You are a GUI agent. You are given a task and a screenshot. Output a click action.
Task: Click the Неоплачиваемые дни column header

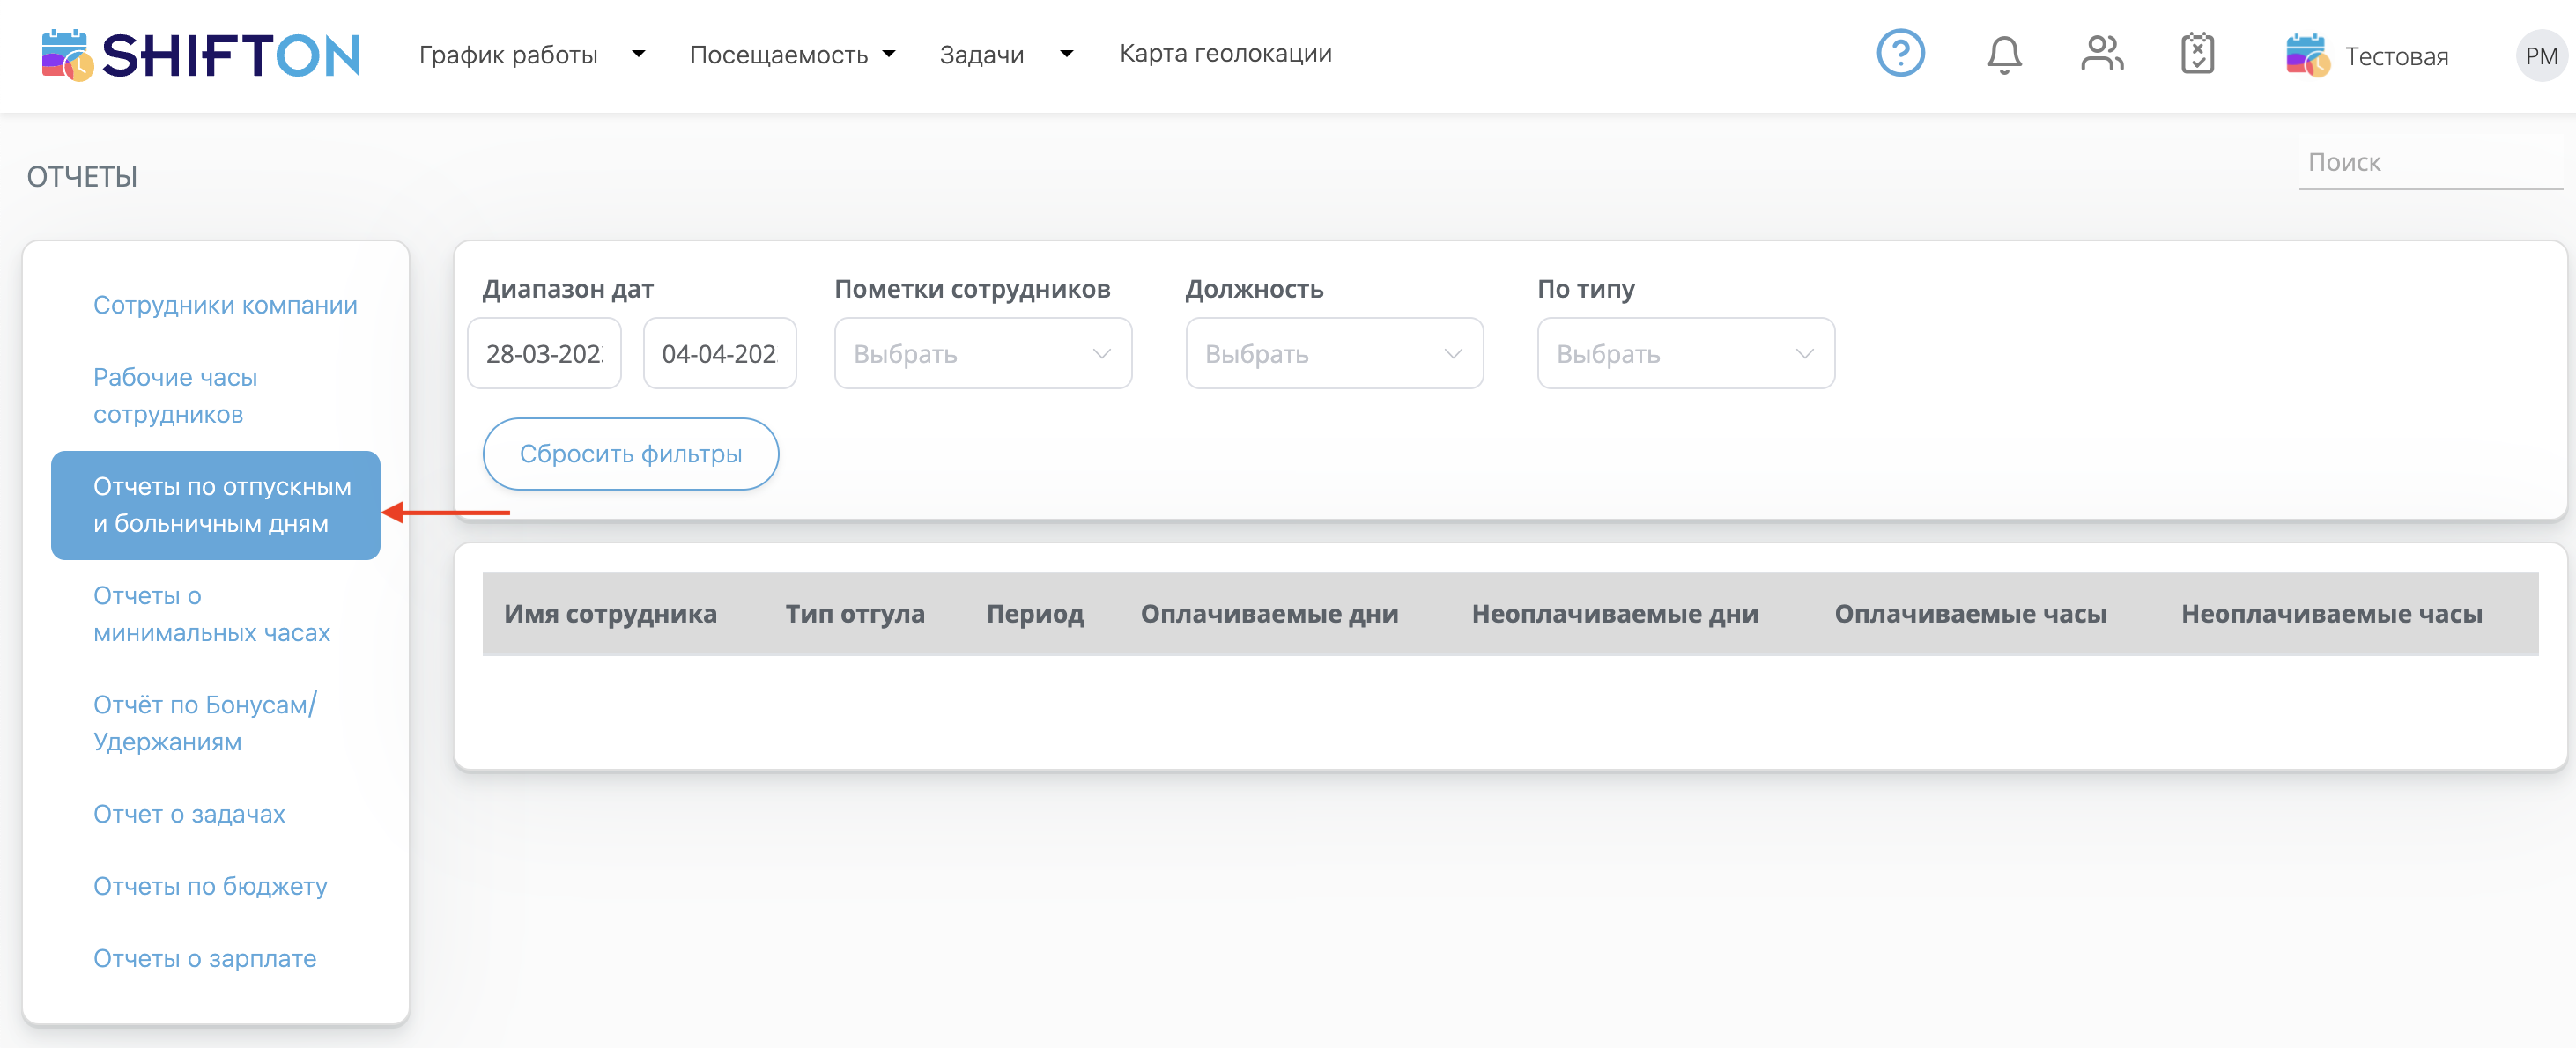tap(1614, 613)
